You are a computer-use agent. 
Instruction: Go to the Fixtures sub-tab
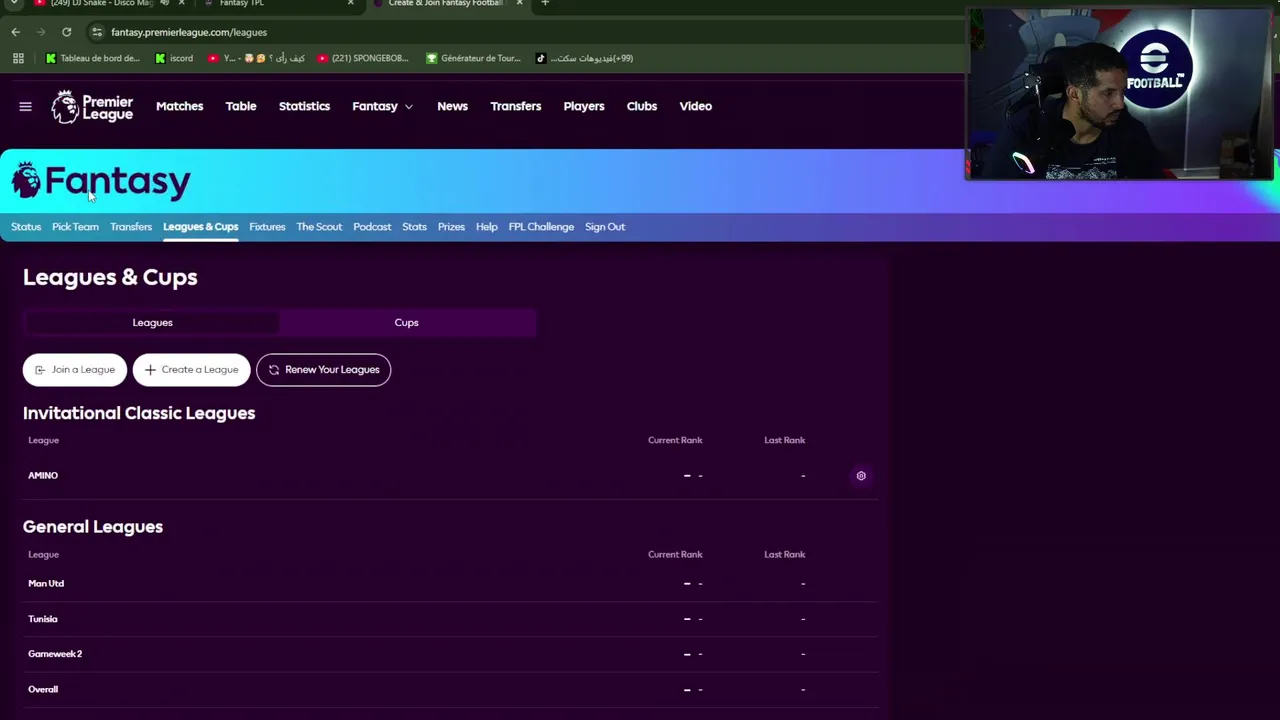point(267,227)
